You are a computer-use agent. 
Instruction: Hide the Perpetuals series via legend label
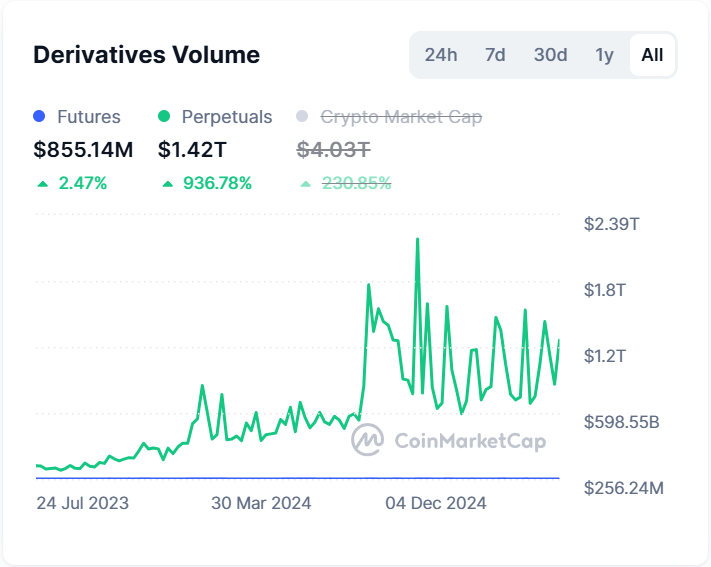(x=227, y=117)
